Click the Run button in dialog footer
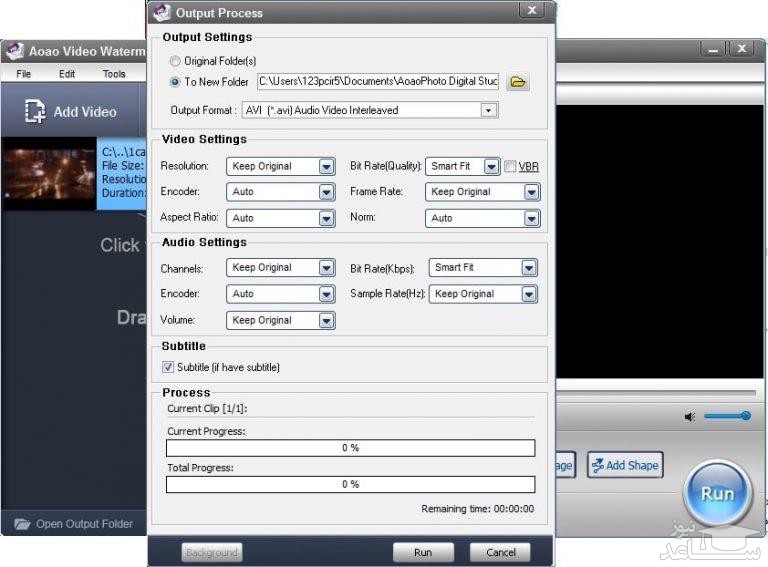Viewport: 768px width, 567px height. pyautogui.click(x=423, y=552)
